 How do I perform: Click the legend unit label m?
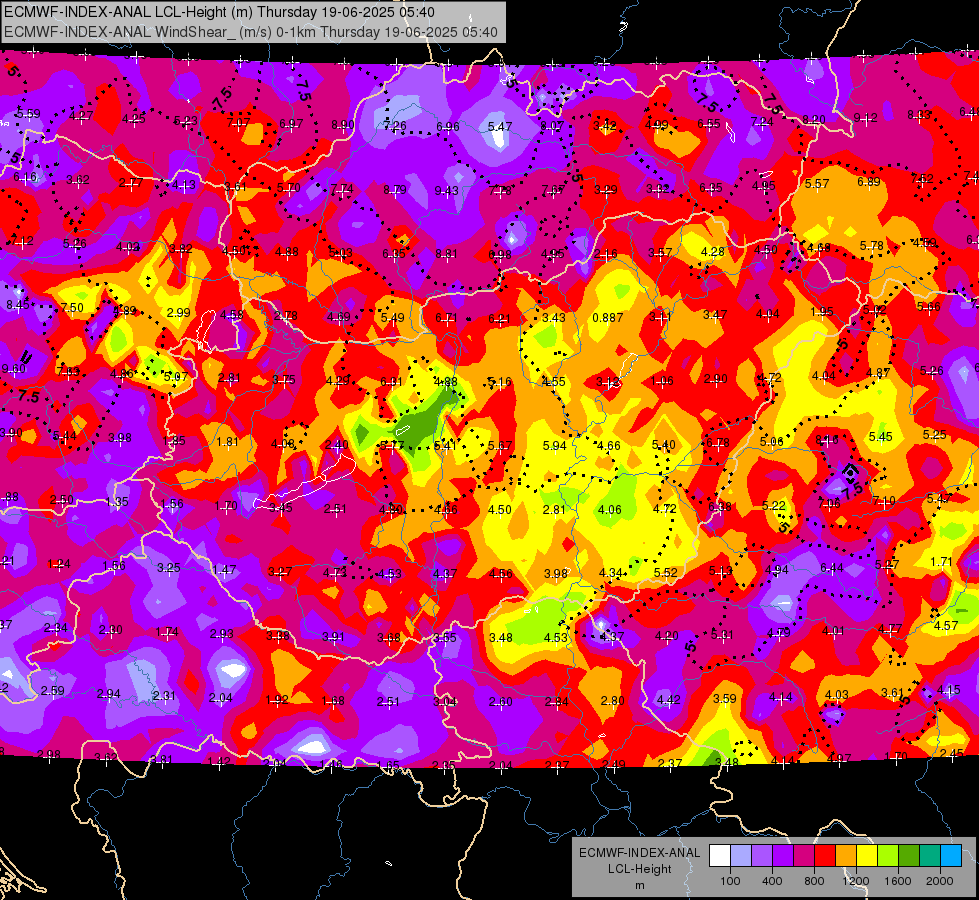pyautogui.click(x=640, y=886)
